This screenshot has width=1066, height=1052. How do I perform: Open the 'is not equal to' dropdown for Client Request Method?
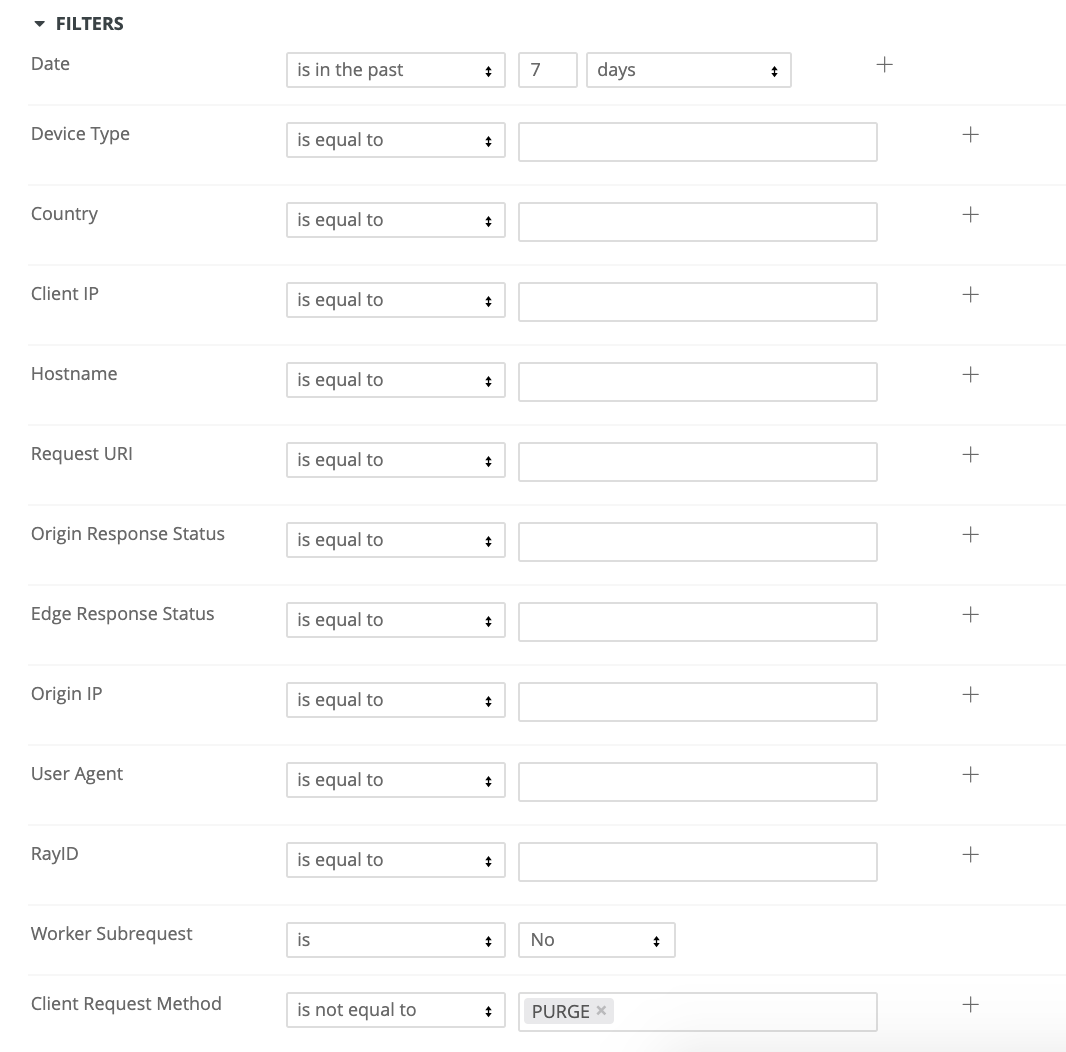tap(395, 1009)
